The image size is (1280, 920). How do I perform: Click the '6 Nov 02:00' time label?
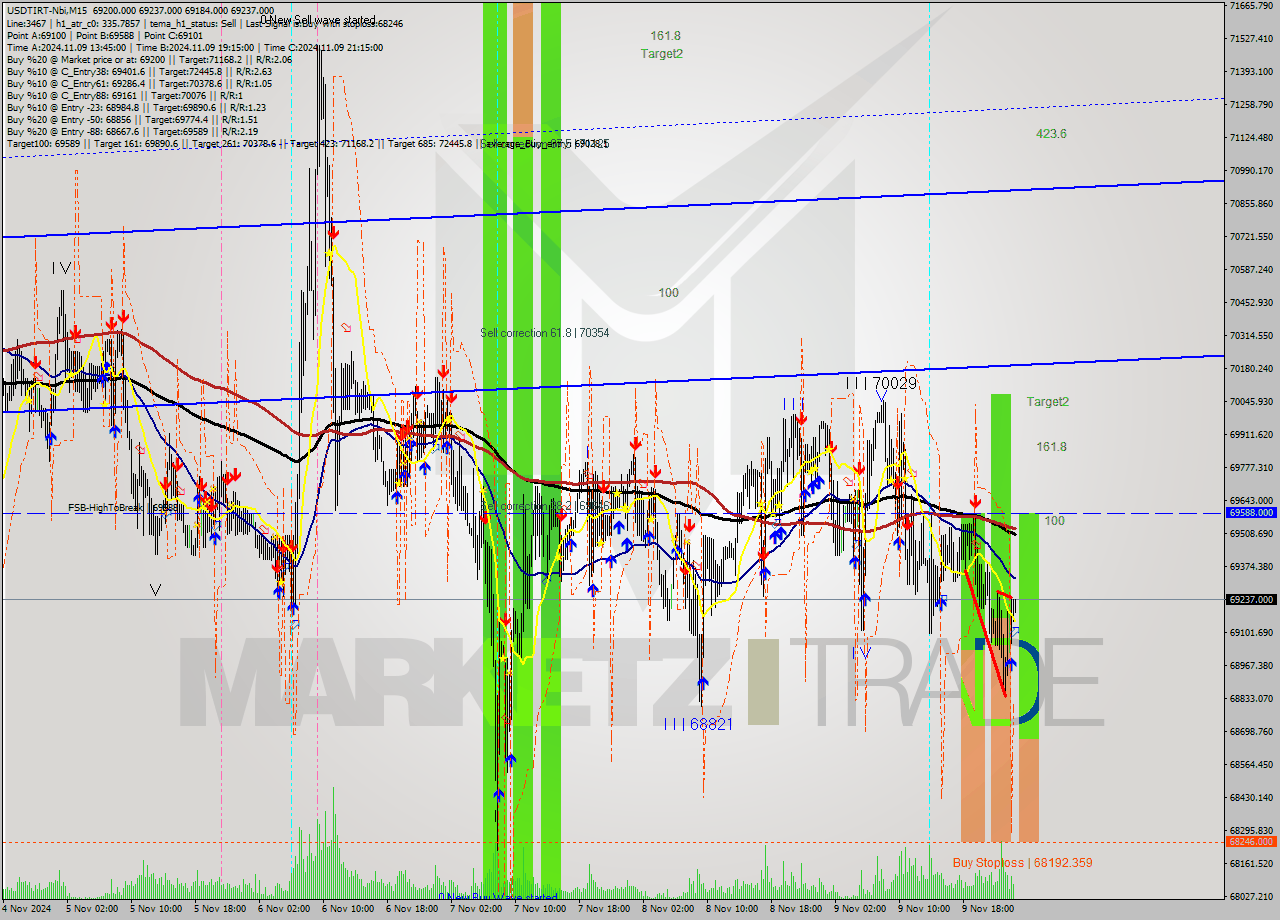(x=284, y=910)
